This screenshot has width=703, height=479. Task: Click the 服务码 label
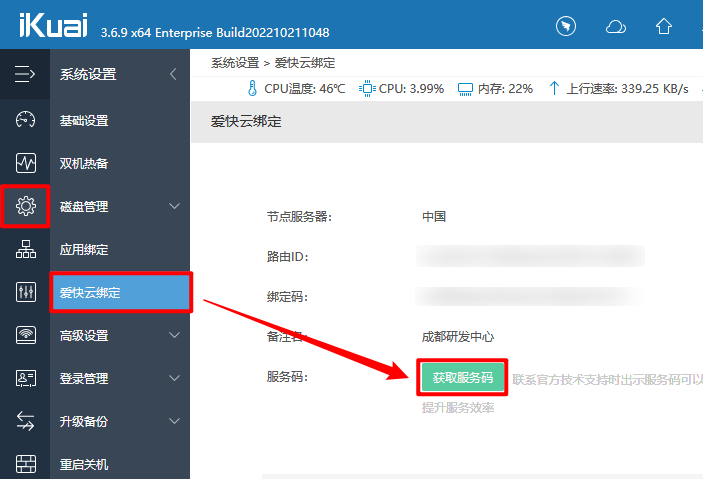287,377
